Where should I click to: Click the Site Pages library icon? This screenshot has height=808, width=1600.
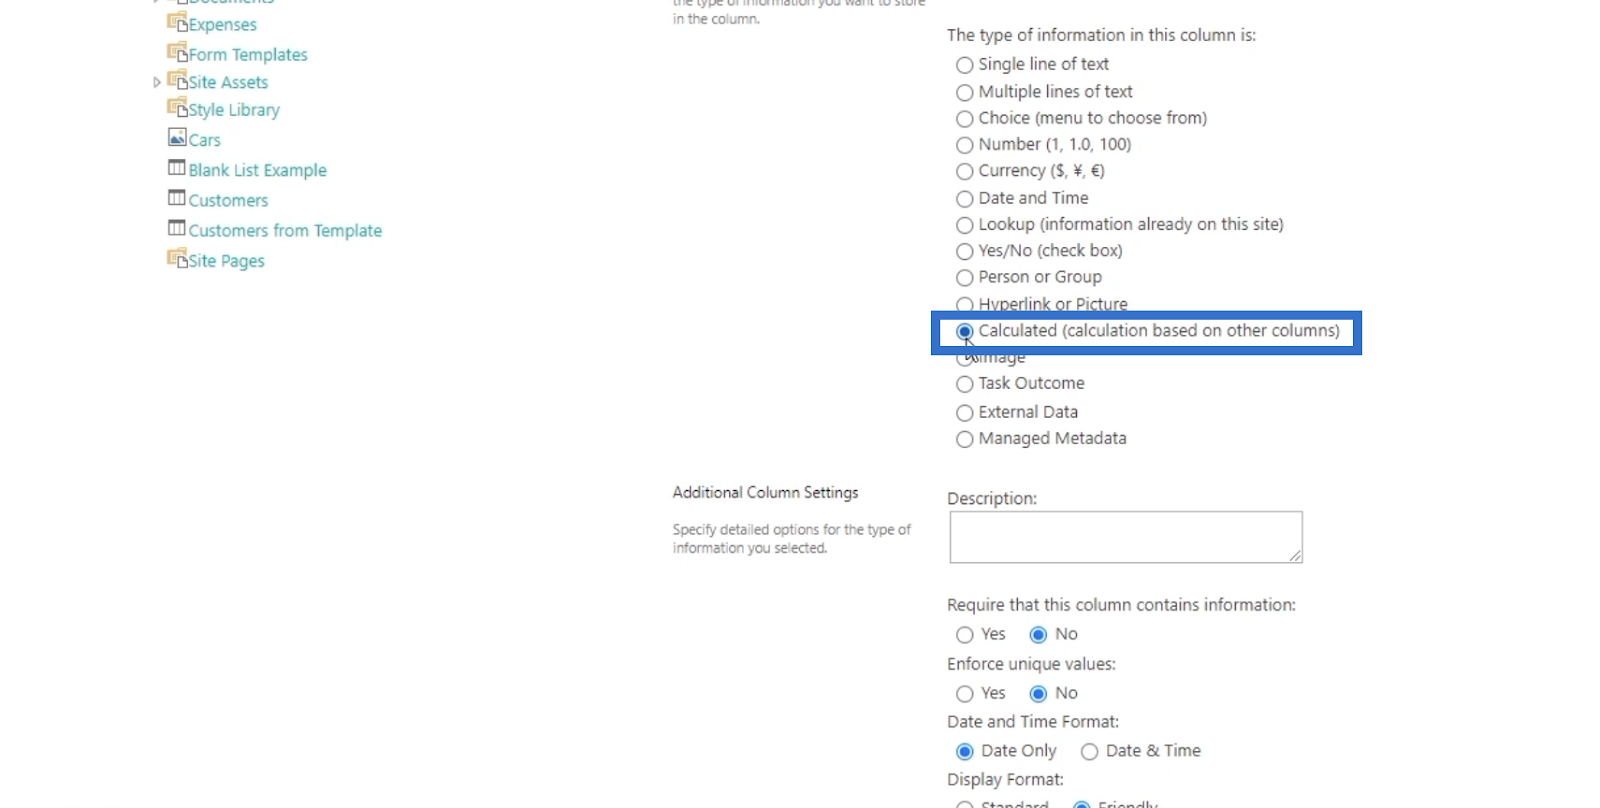coord(177,258)
